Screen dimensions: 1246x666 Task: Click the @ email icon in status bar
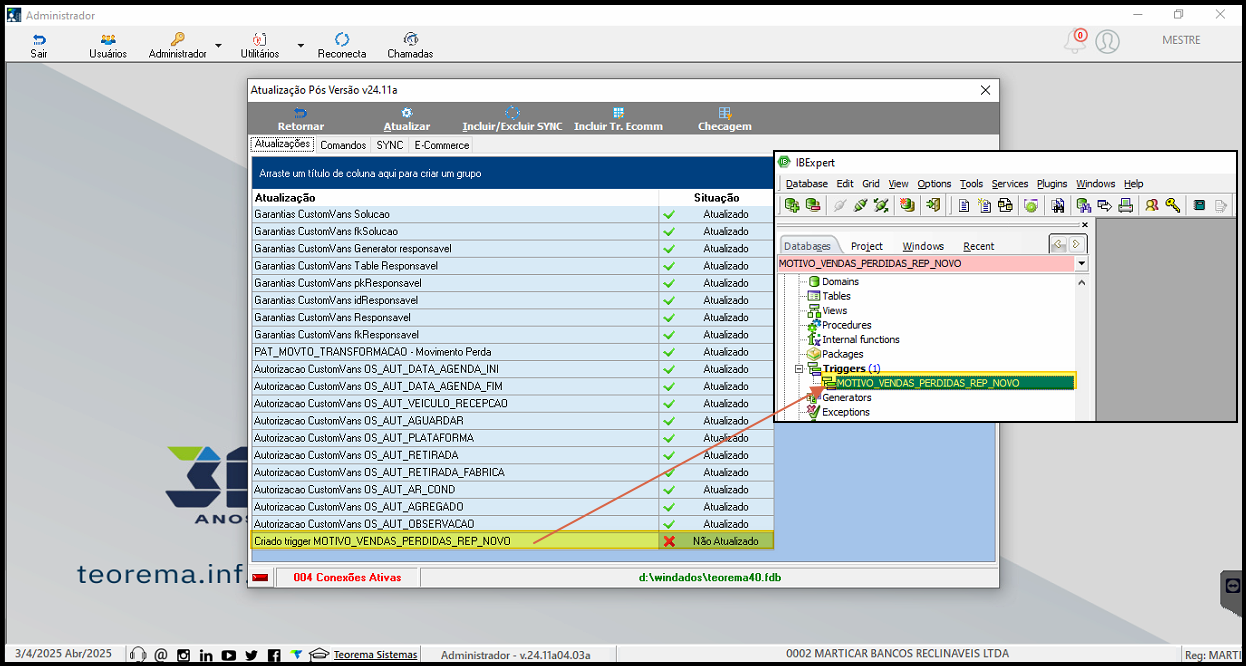pos(161,655)
